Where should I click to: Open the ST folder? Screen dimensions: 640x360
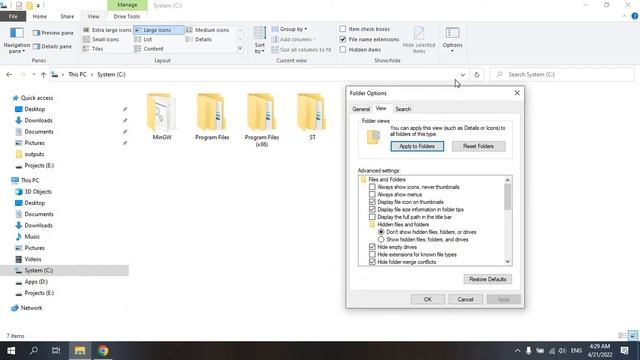[x=312, y=117]
